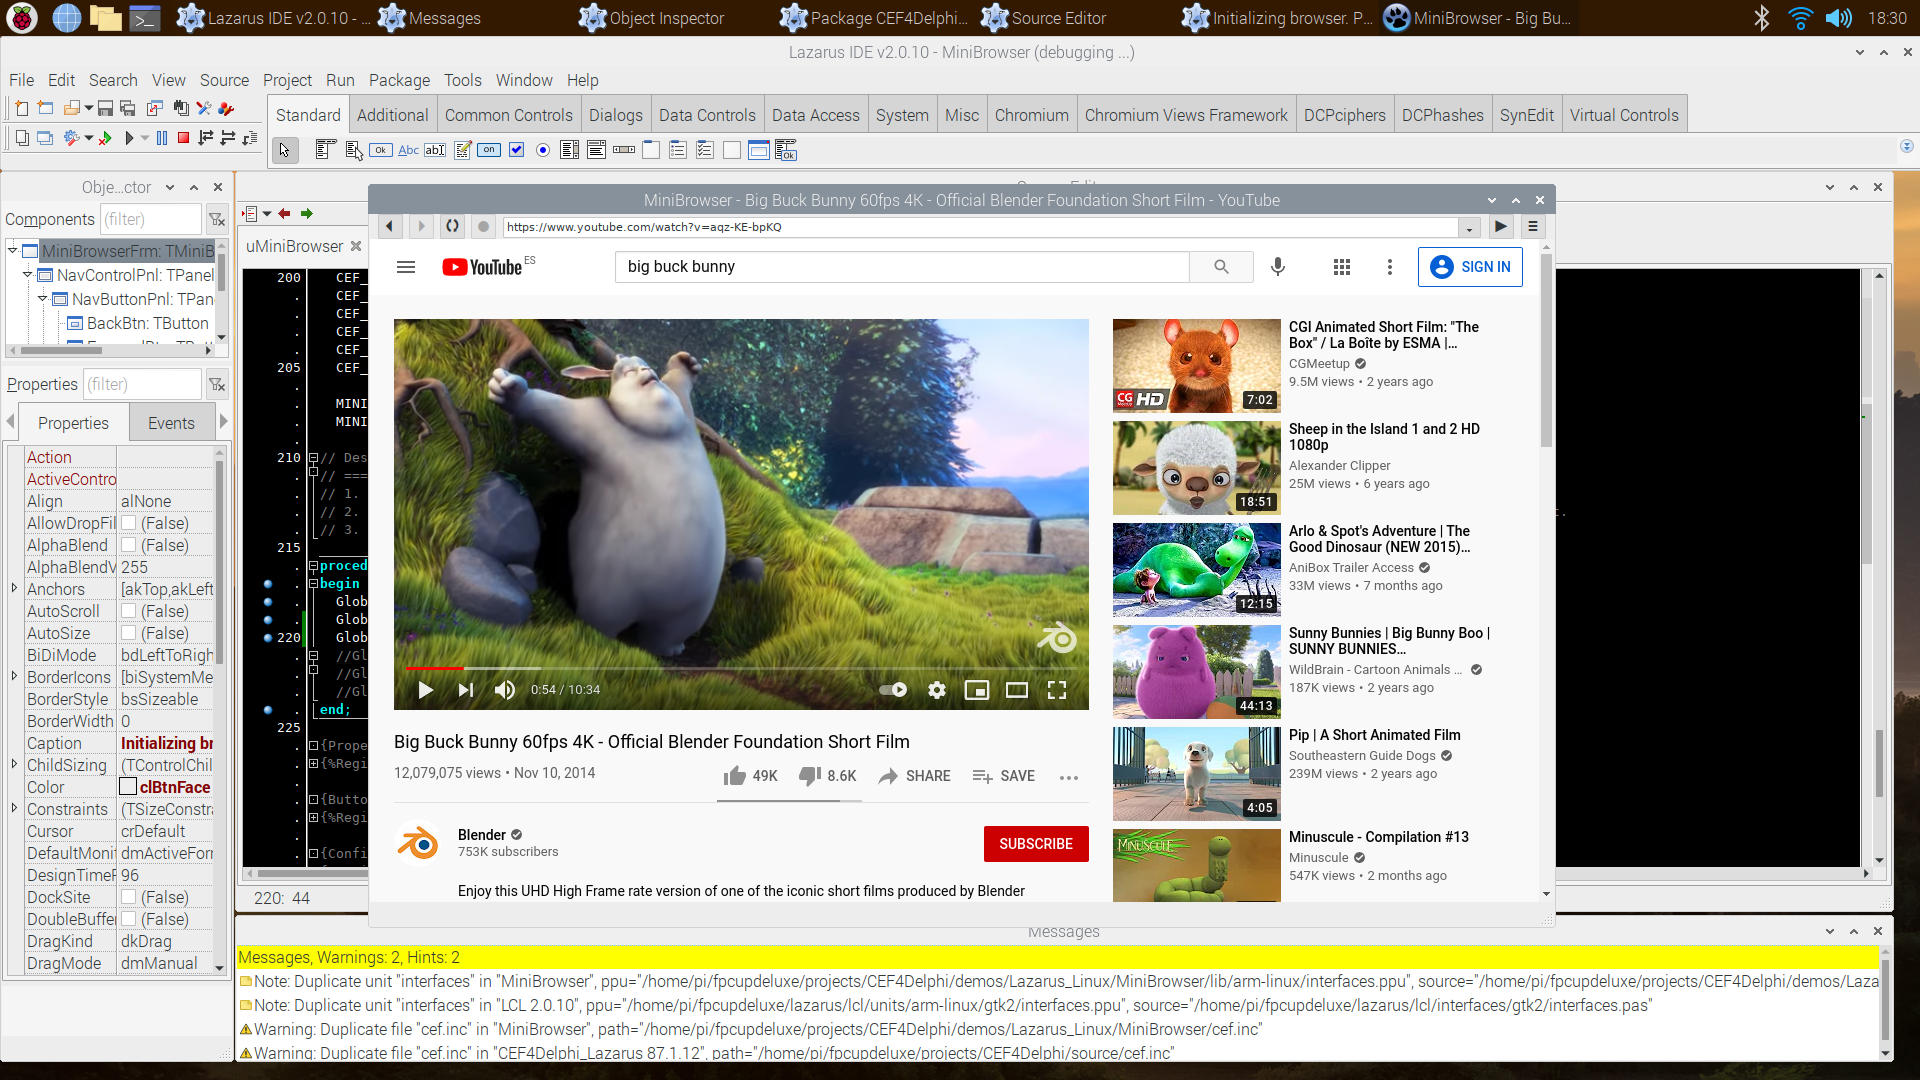Click the Pause debugging icon
Viewport: 1920px width, 1080px height.
click(x=161, y=138)
